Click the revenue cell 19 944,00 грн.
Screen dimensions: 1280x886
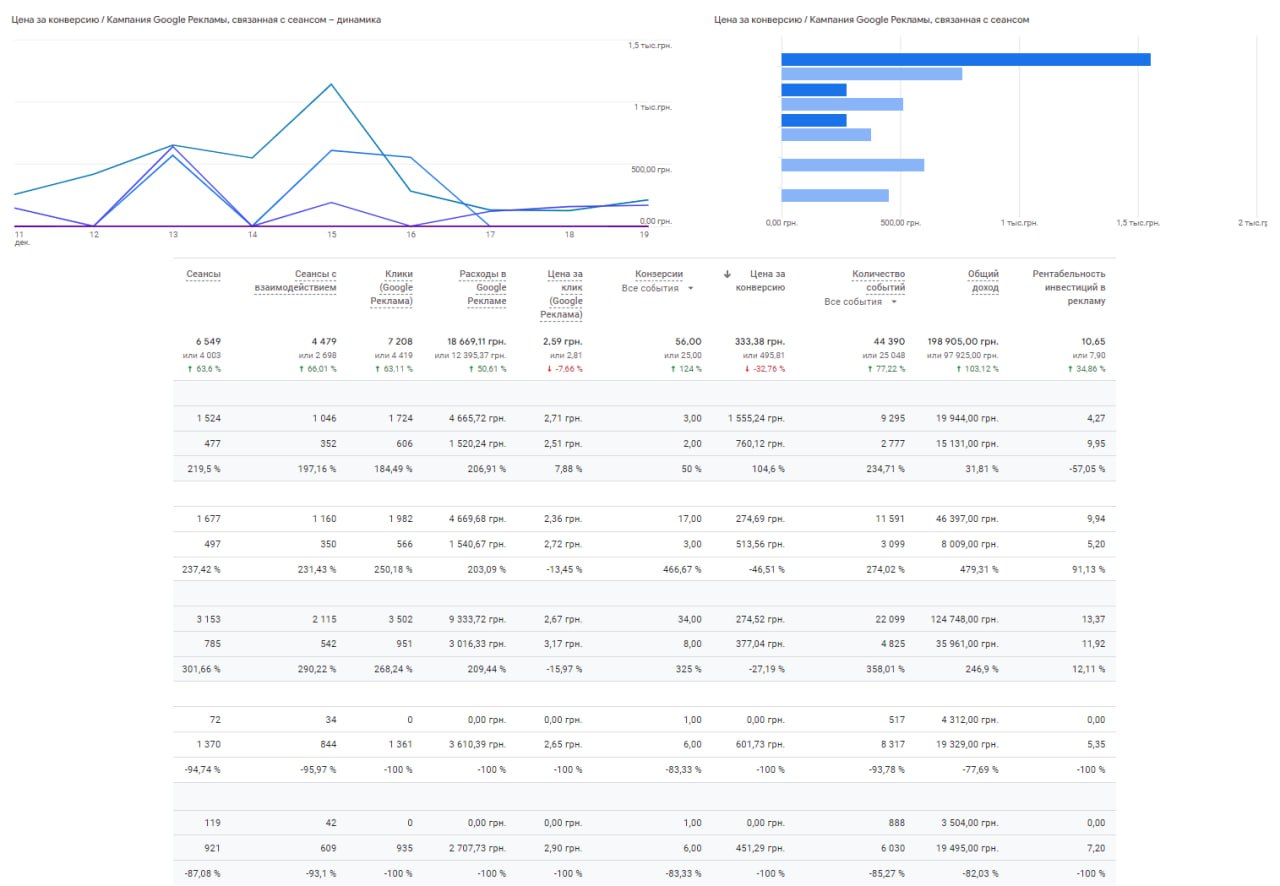(967, 418)
